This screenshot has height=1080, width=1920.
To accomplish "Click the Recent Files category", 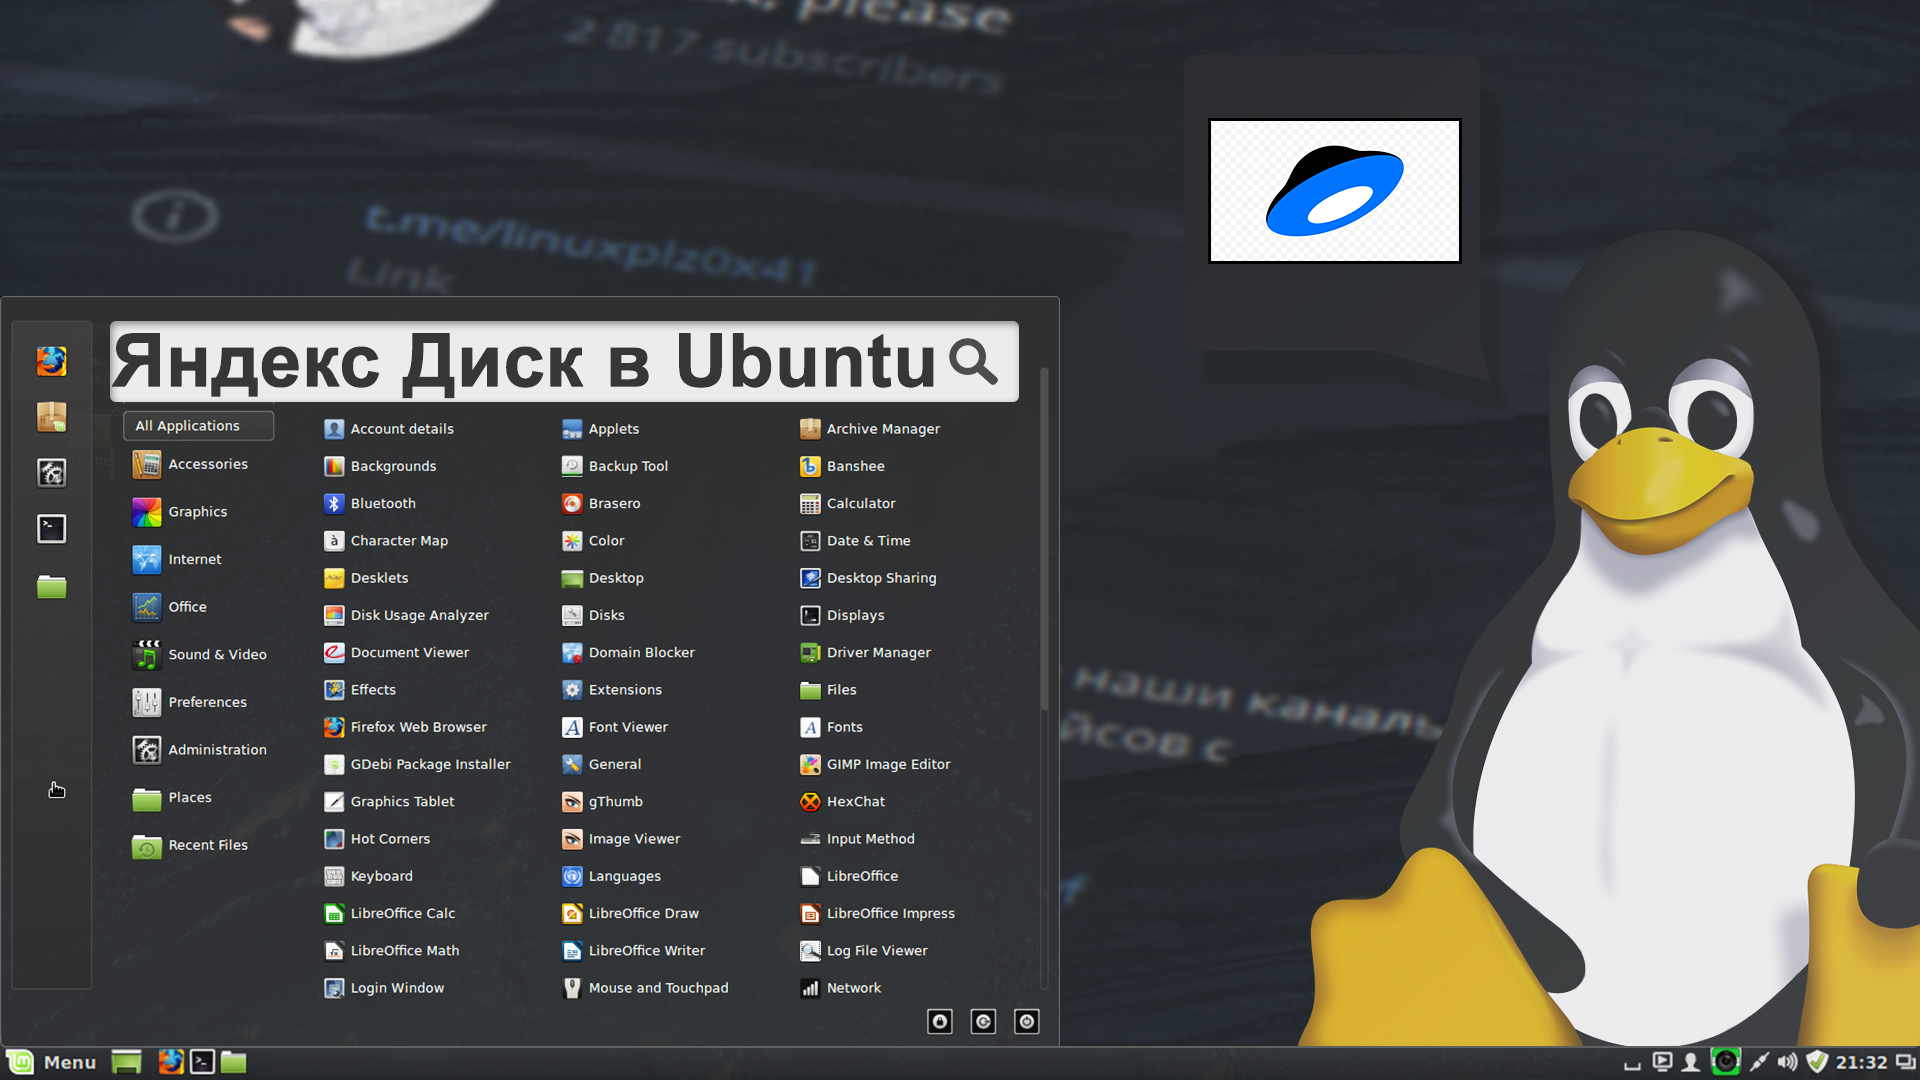I will coord(207,845).
